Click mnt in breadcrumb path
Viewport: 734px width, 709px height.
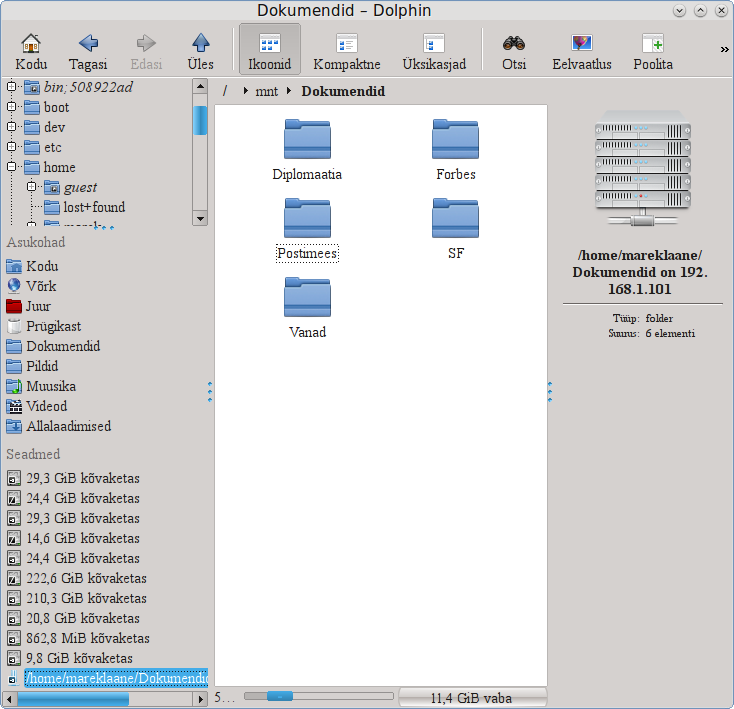click(x=266, y=91)
